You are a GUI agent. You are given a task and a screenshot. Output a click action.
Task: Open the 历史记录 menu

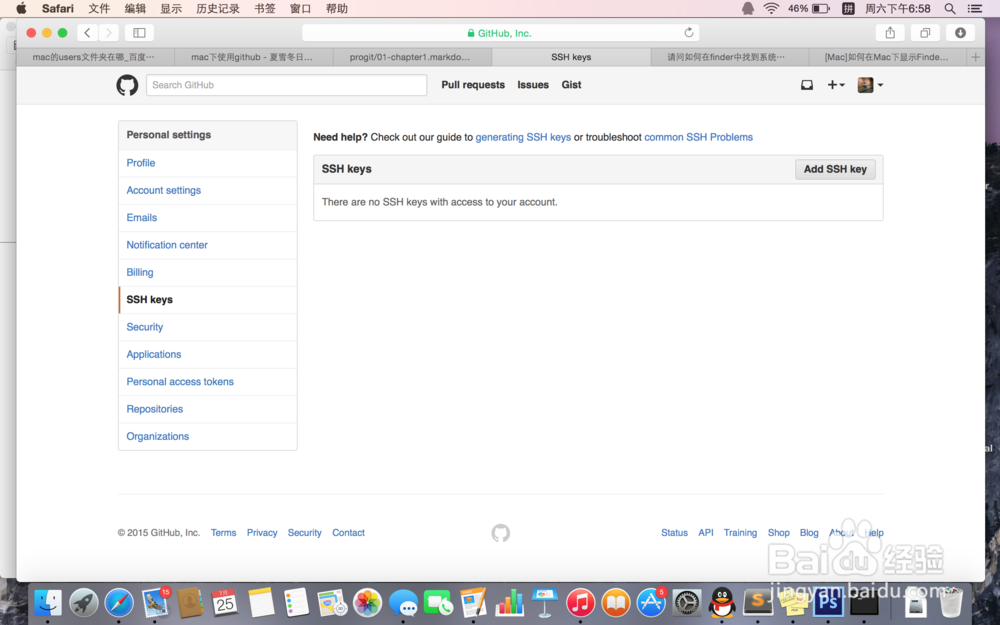point(217,9)
